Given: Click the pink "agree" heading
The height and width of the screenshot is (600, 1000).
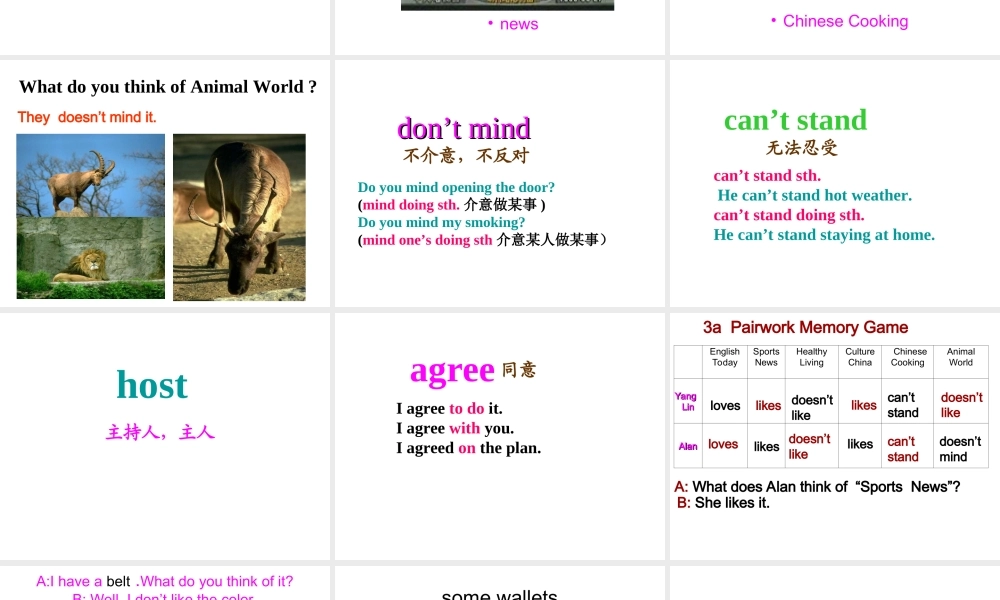Looking at the screenshot, I should [x=453, y=371].
